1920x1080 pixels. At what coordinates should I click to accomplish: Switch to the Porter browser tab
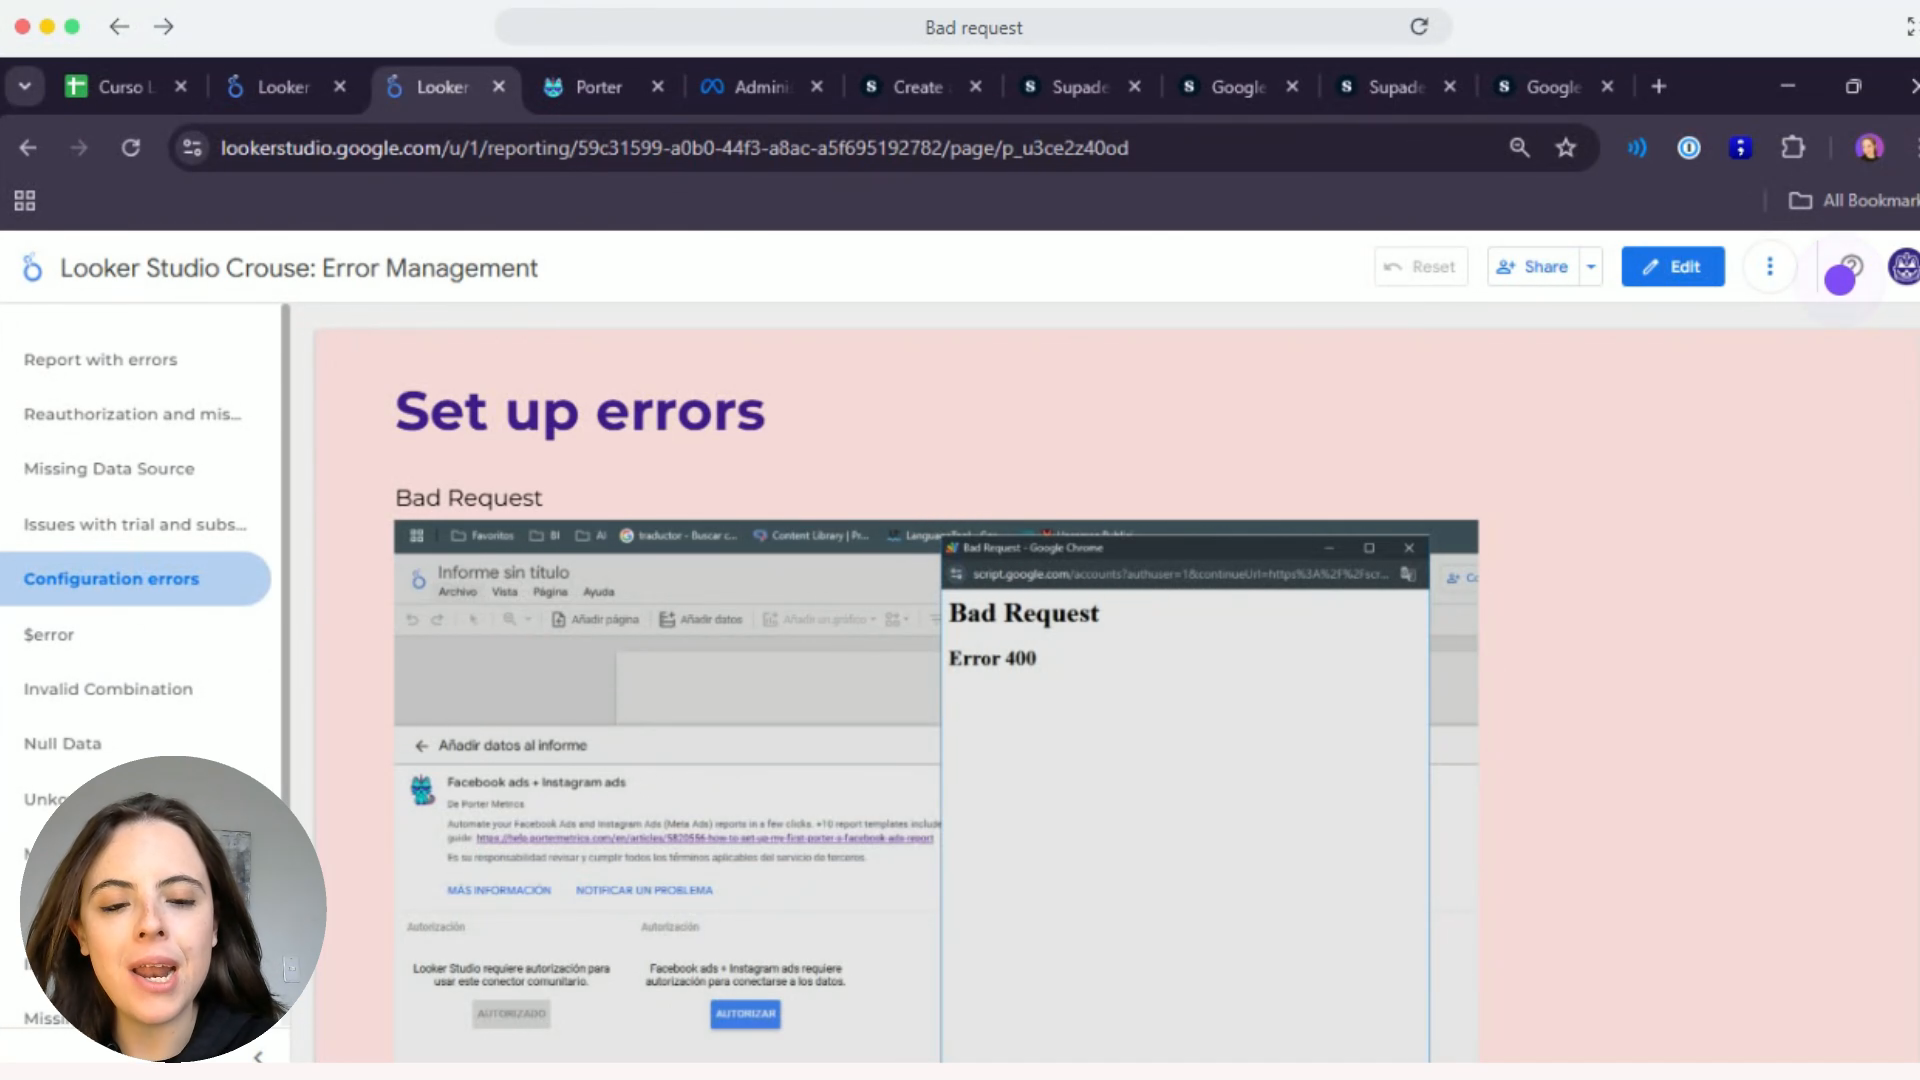click(x=598, y=87)
